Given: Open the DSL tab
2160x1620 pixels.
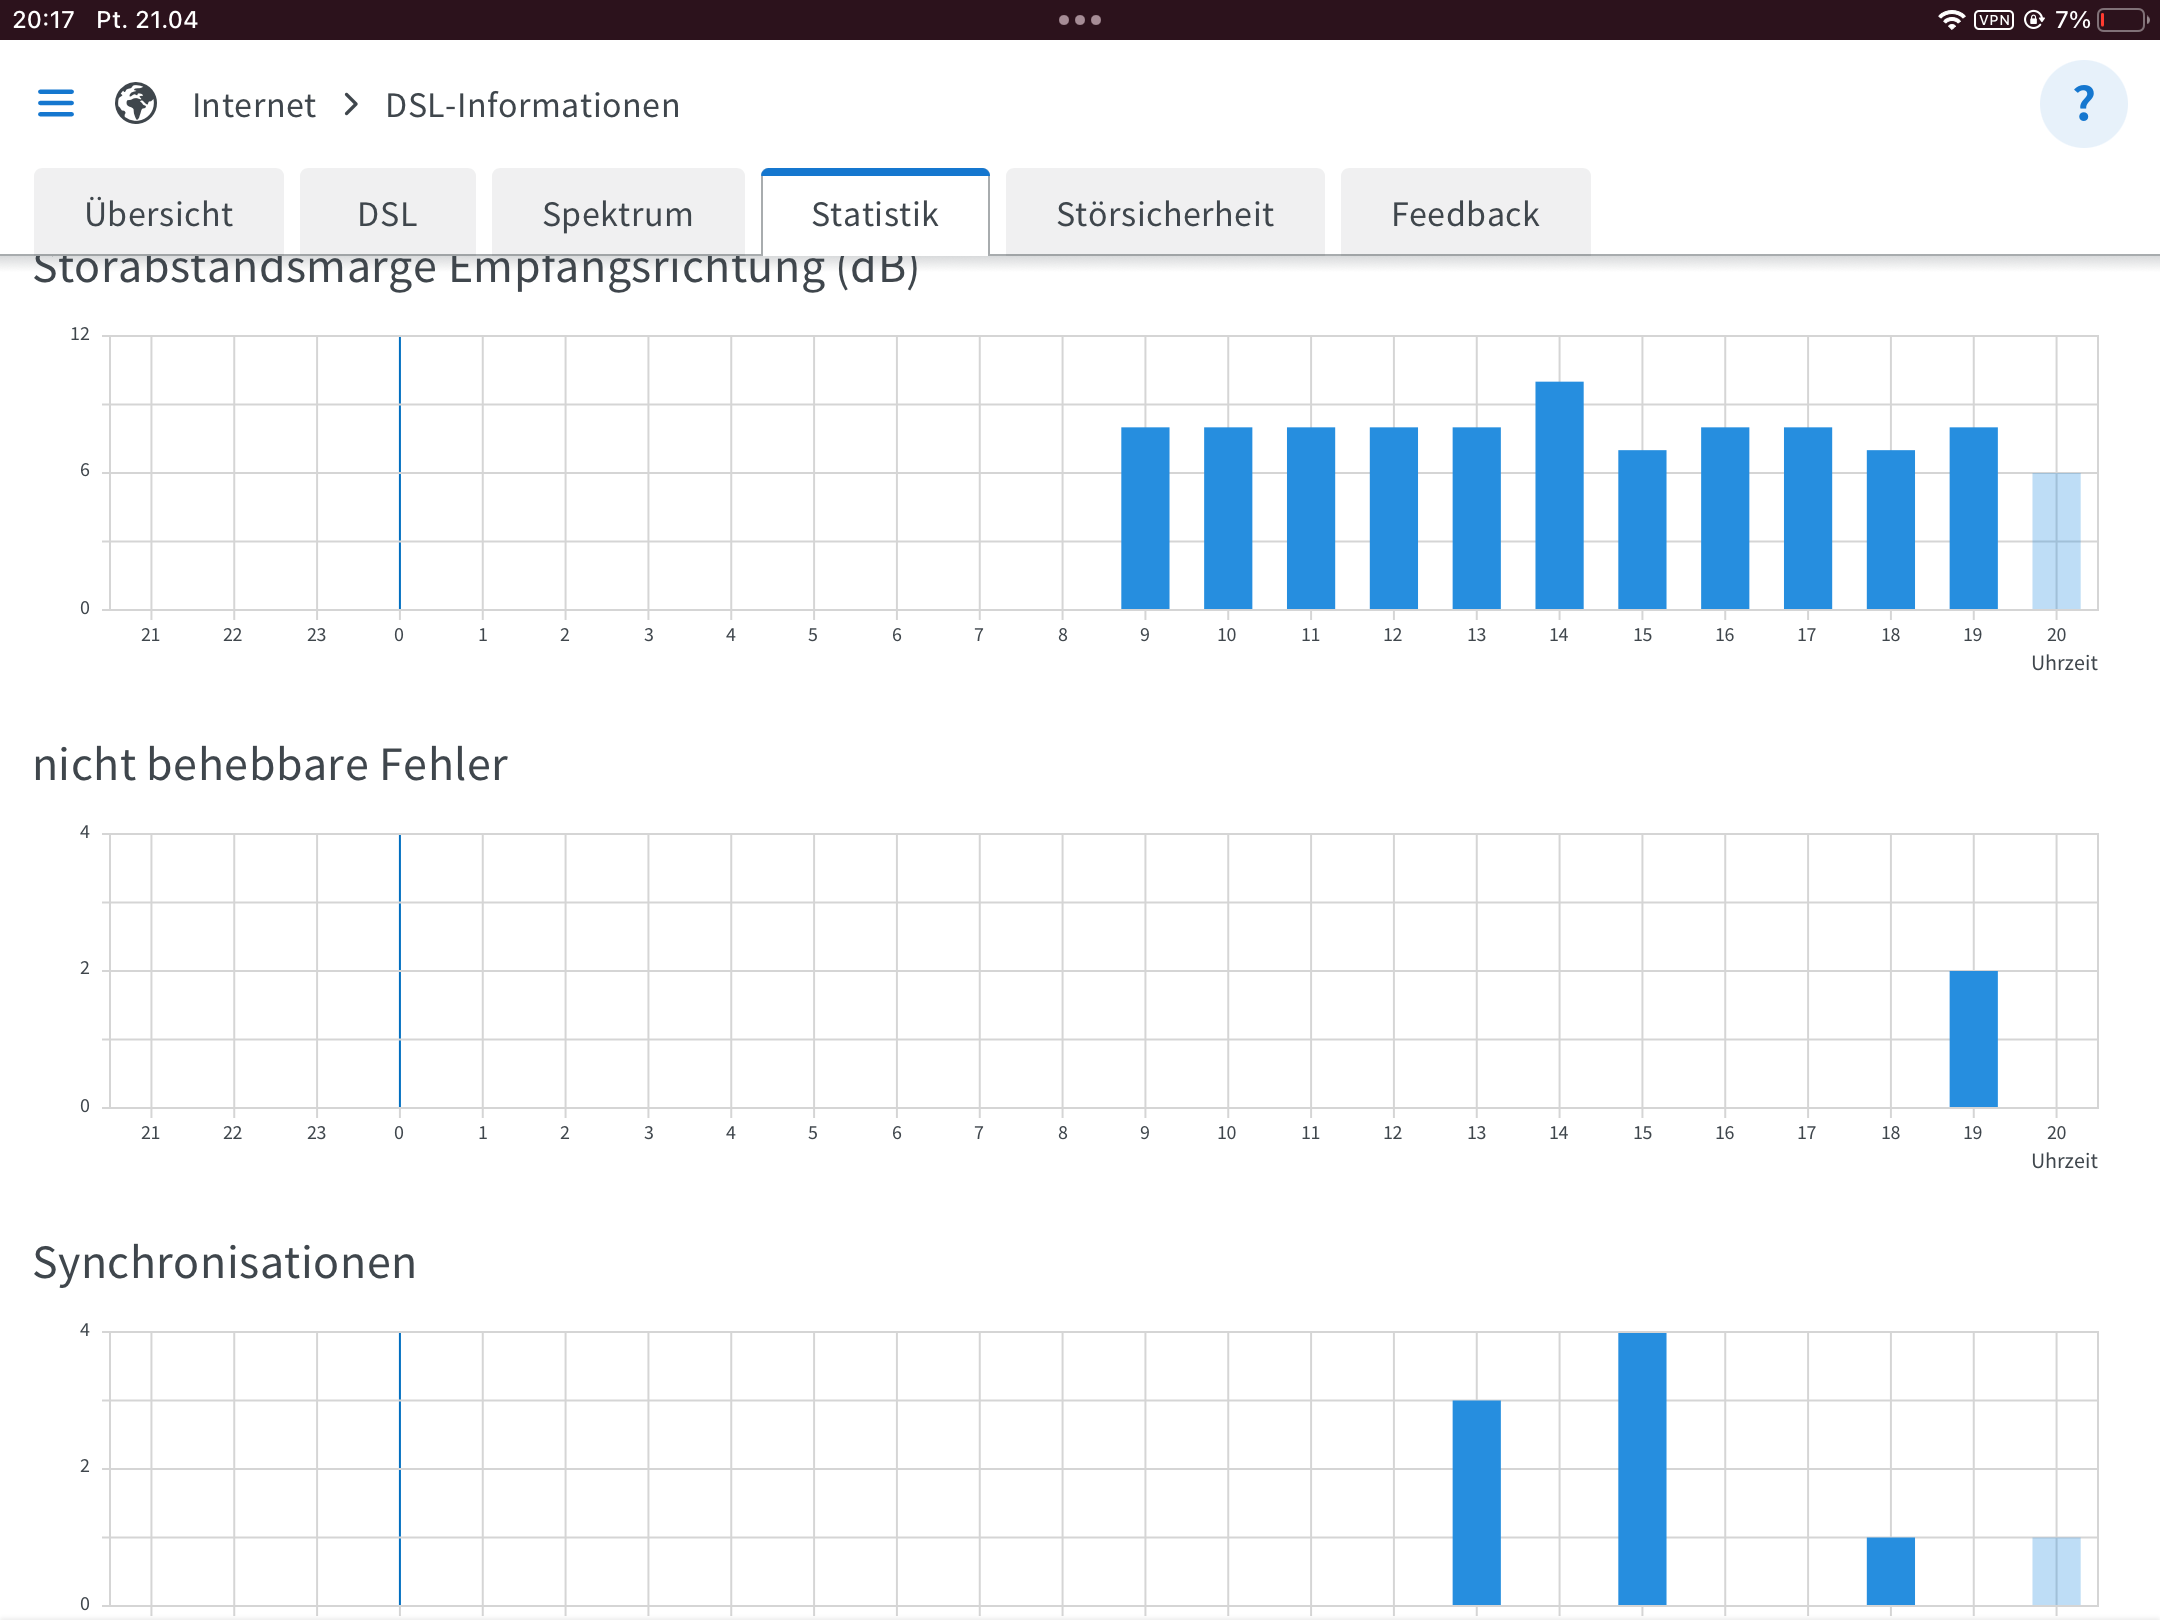Looking at the screenshot, I should pos(387,214).
